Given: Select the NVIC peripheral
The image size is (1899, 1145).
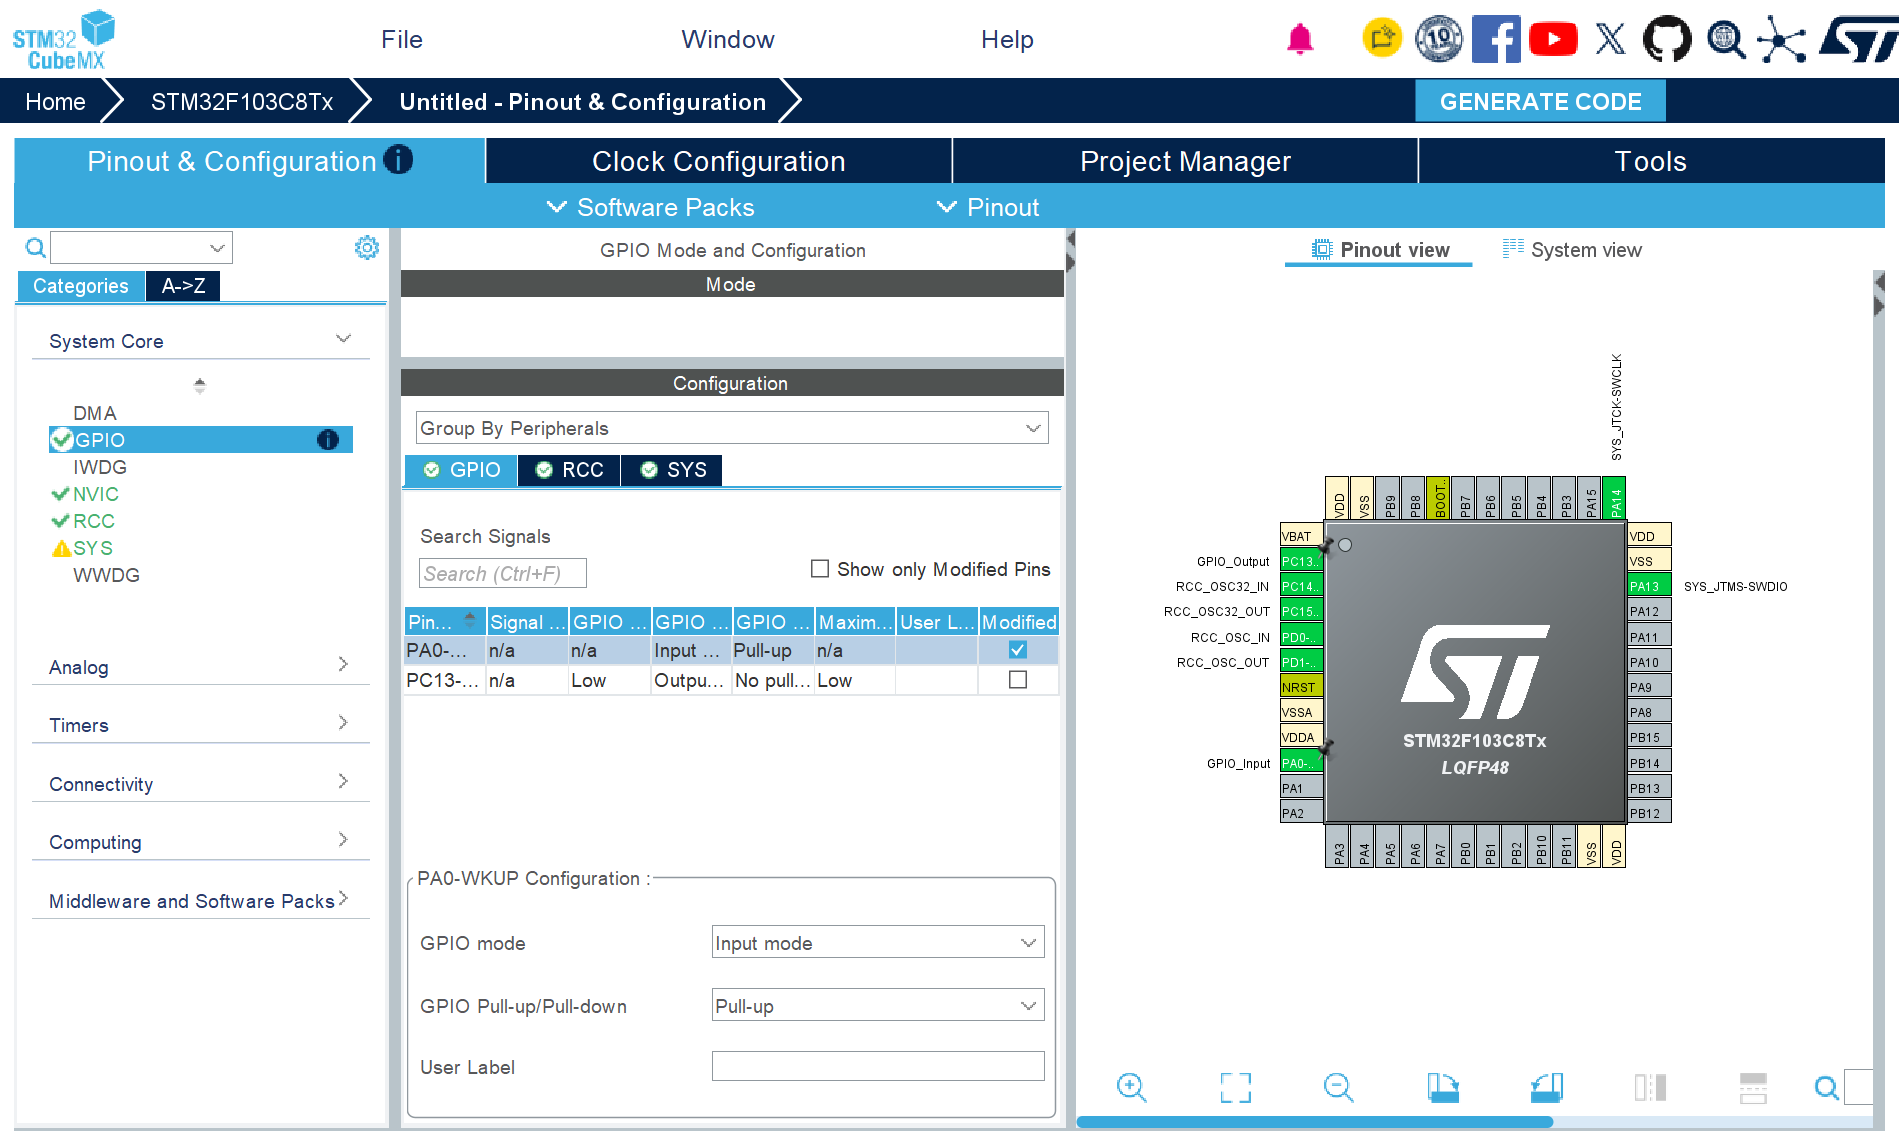Looking at the screenshot, I should pos(96,494).
